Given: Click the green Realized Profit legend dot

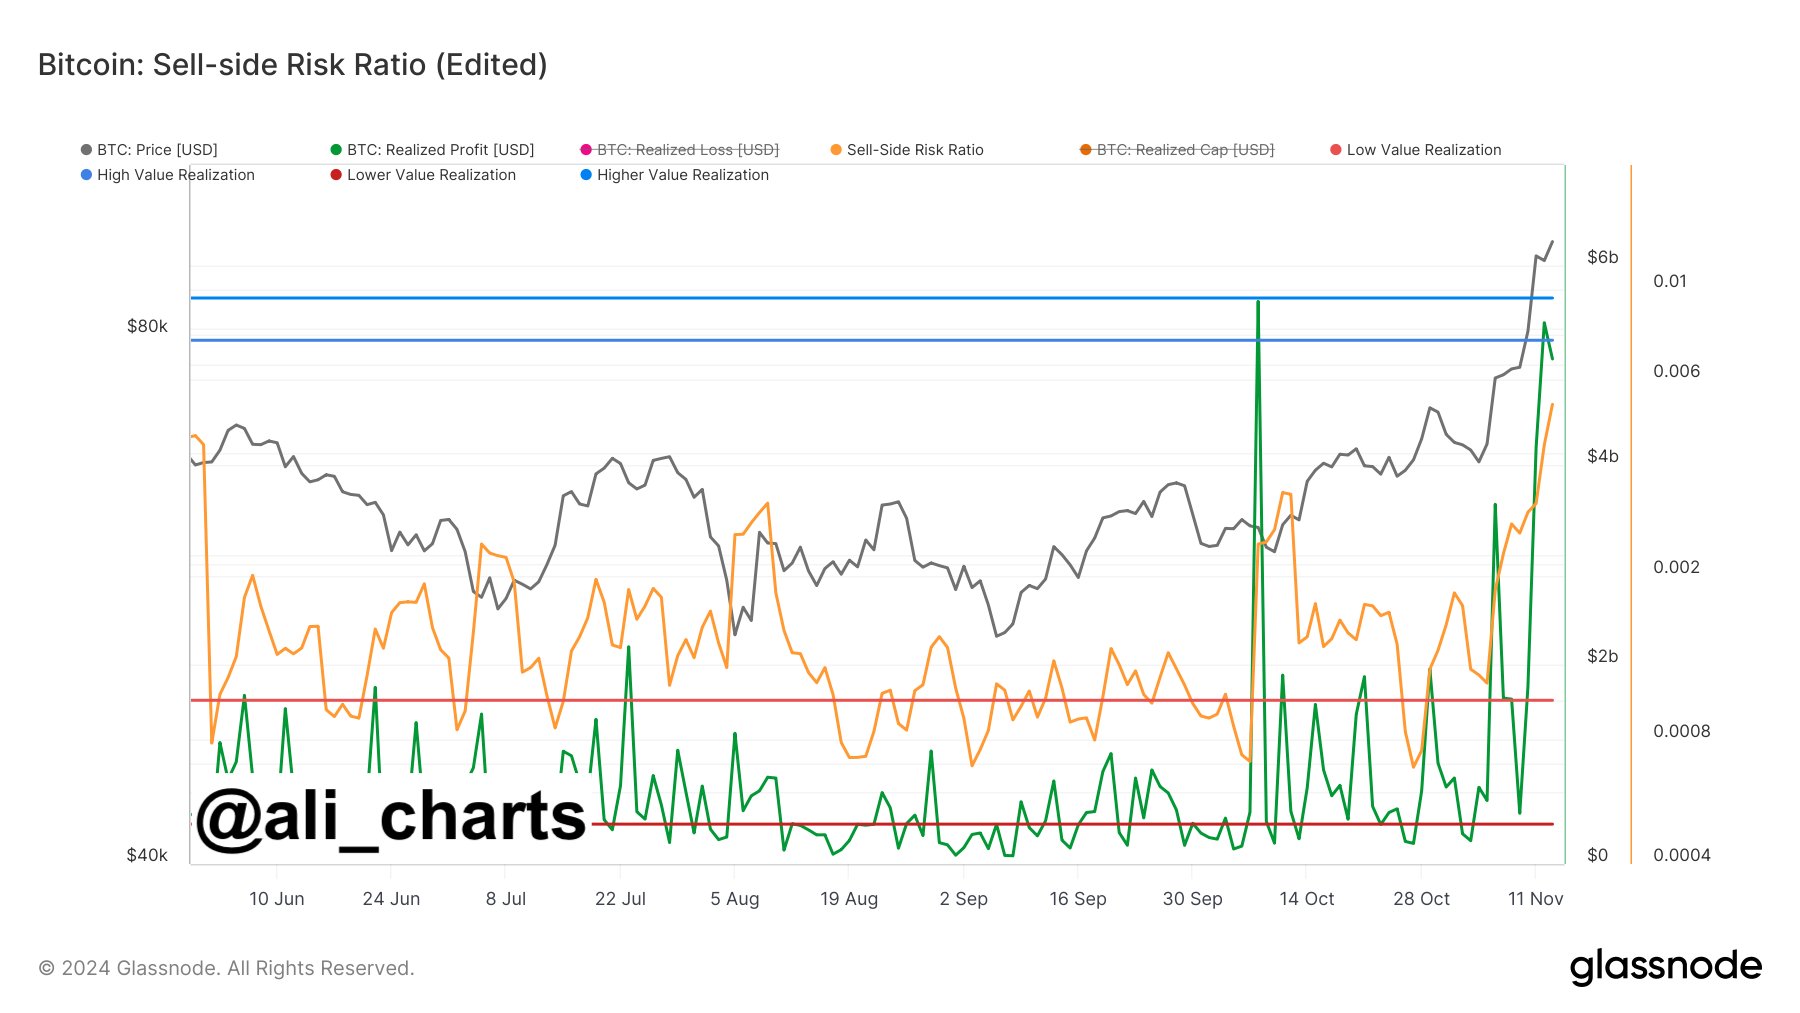Looking at the screenshot, I should pos(337,150).
